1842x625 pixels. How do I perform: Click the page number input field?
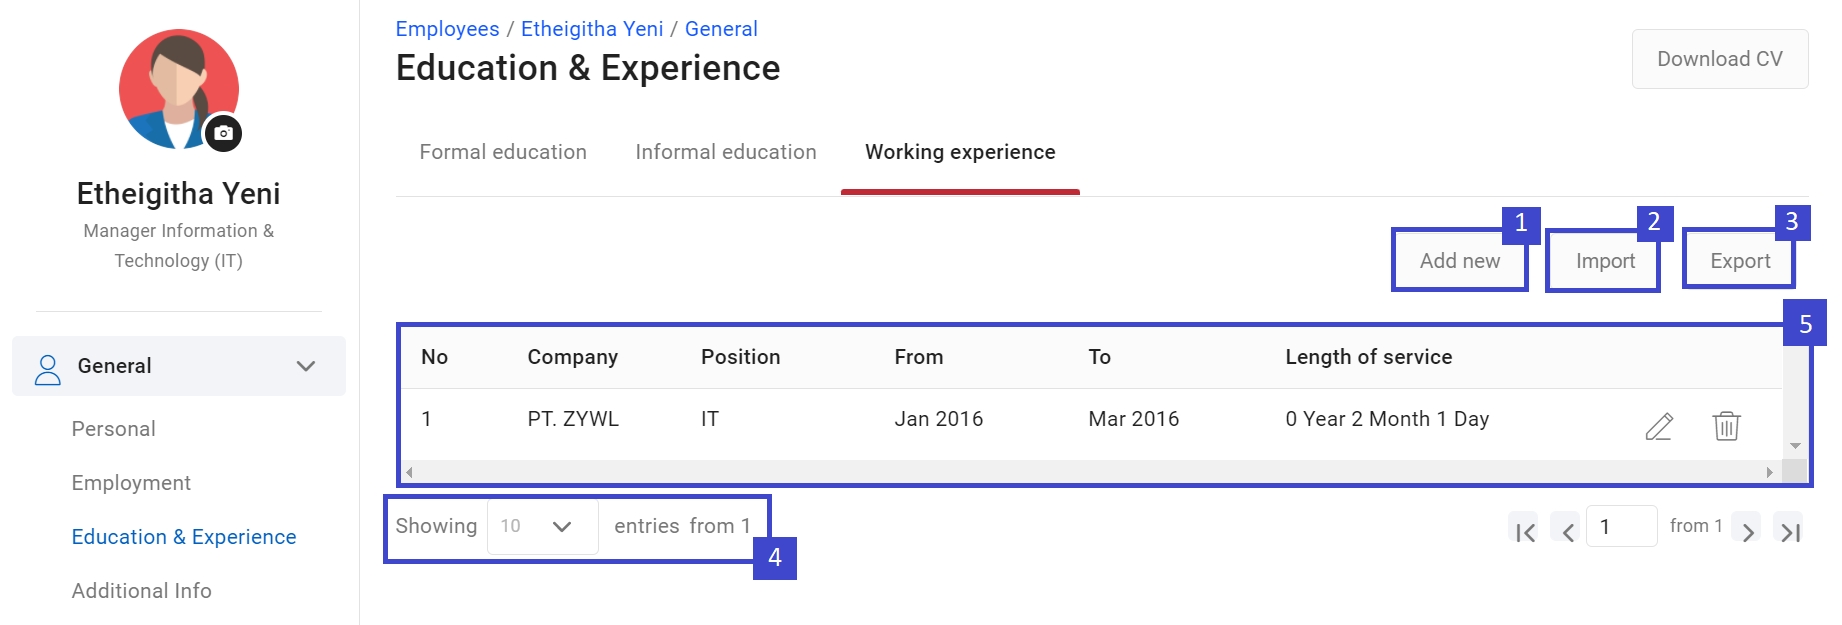[x=1621, y=526]
